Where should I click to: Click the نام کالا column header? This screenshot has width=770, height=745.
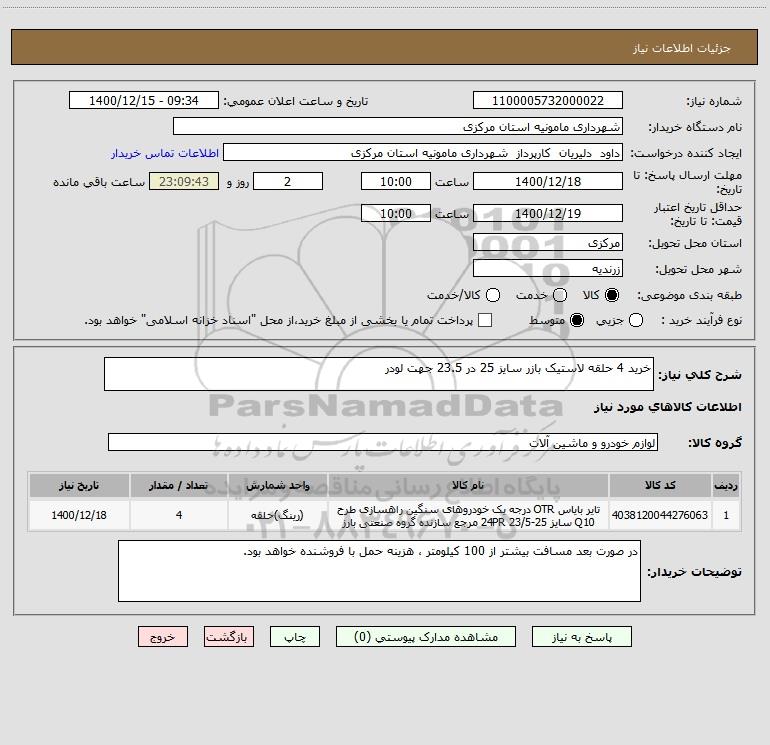click(x=468, y=486)
